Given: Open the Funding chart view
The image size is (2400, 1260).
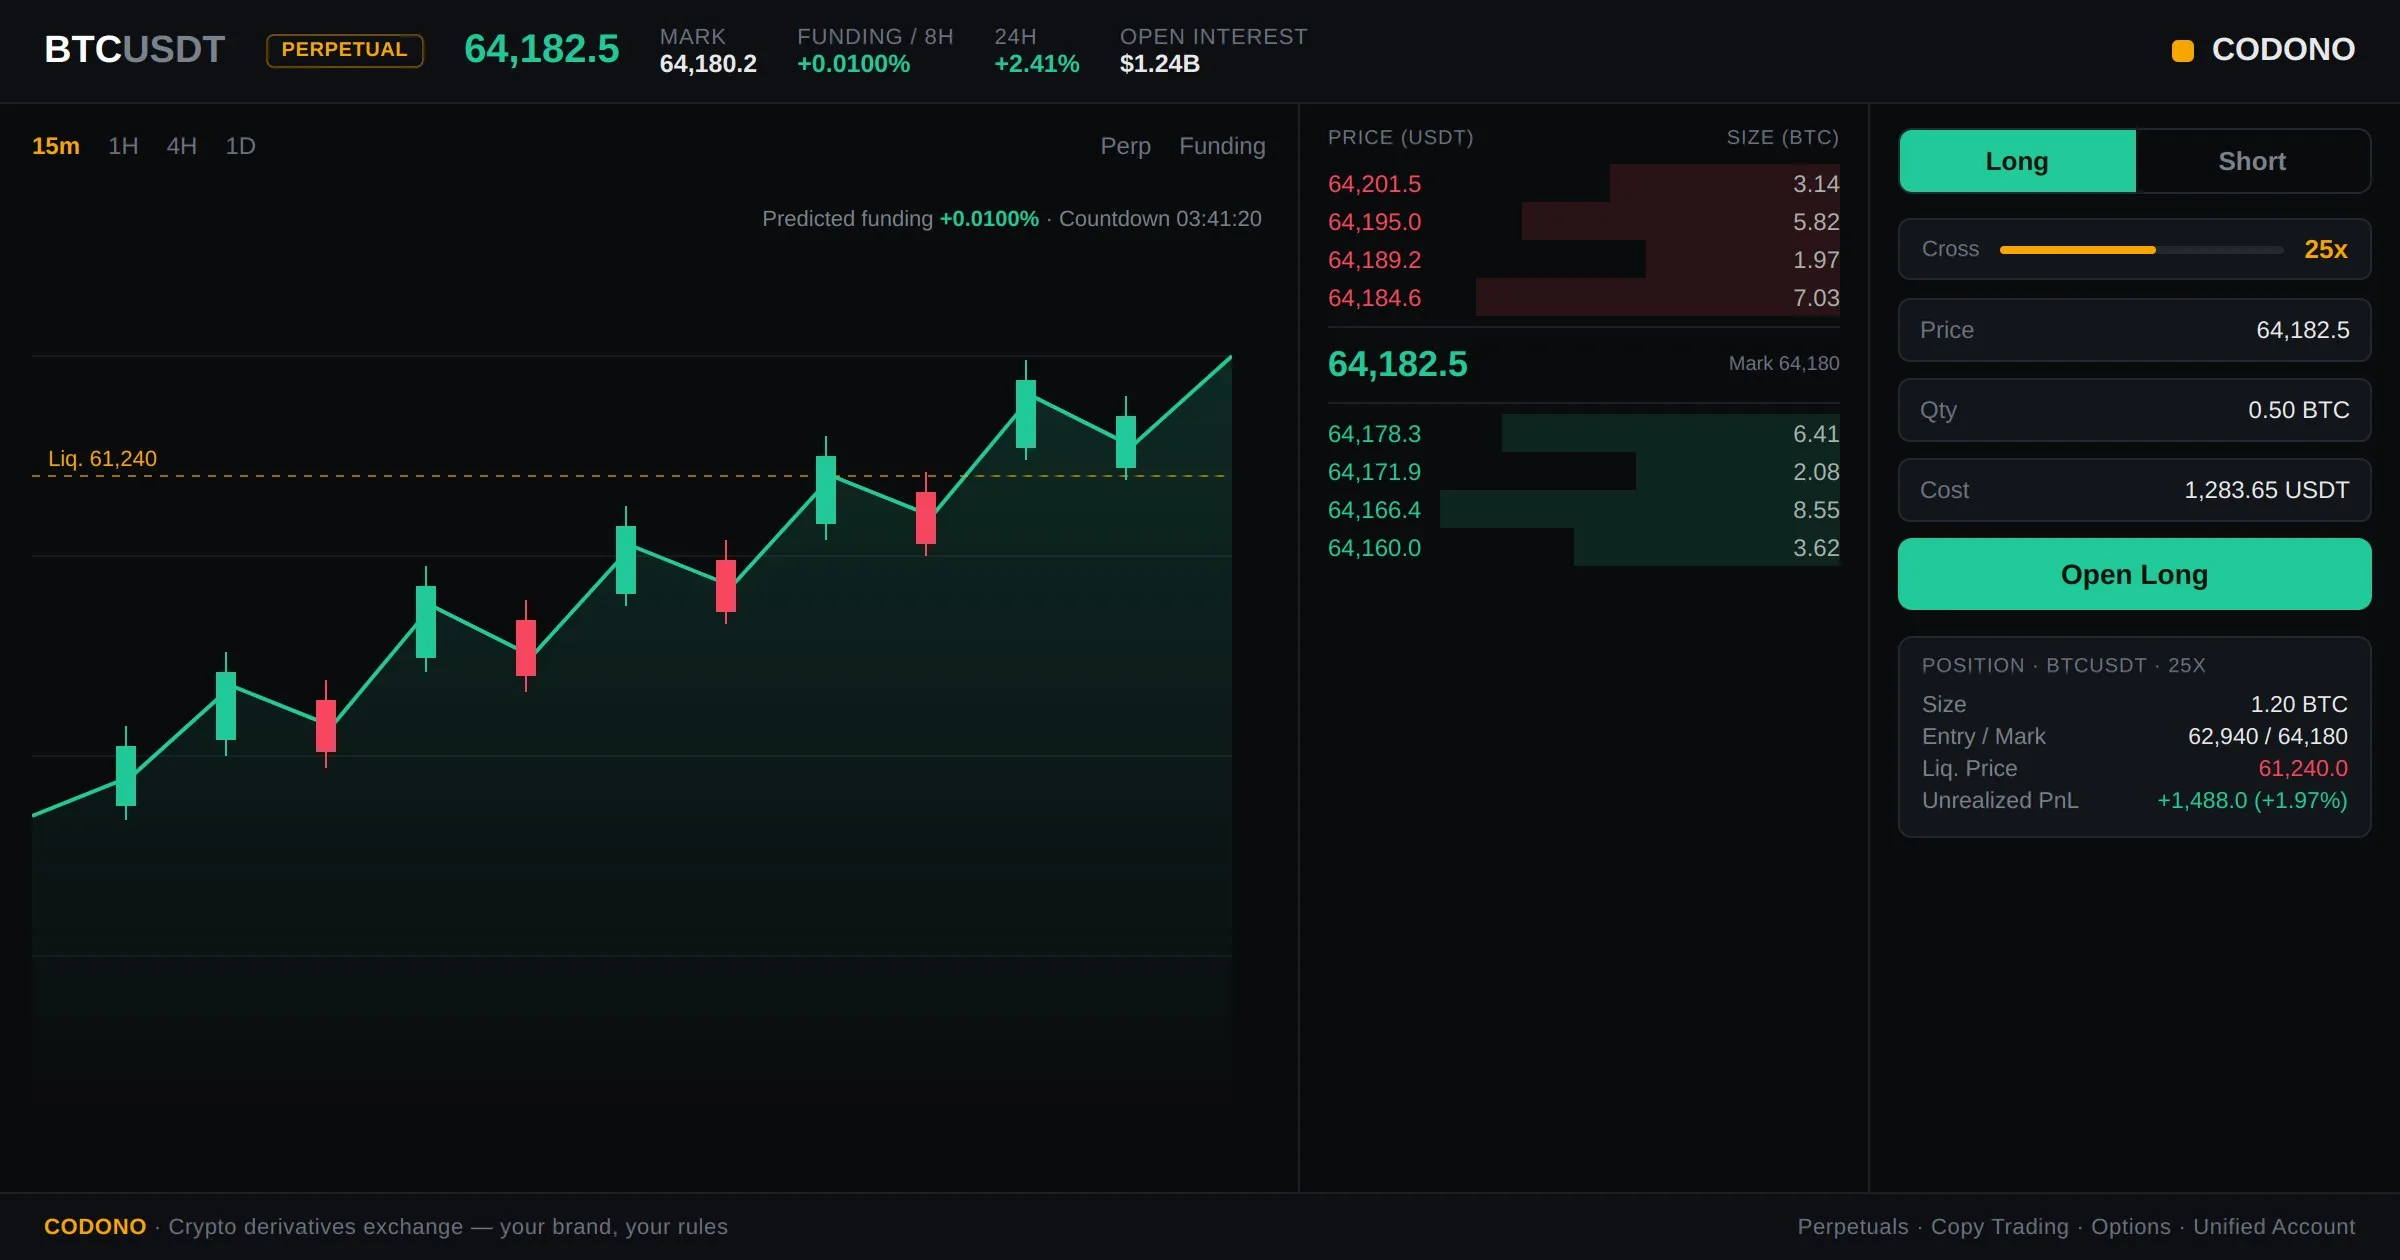Looking at the screenshot, I should (1222, 146).
